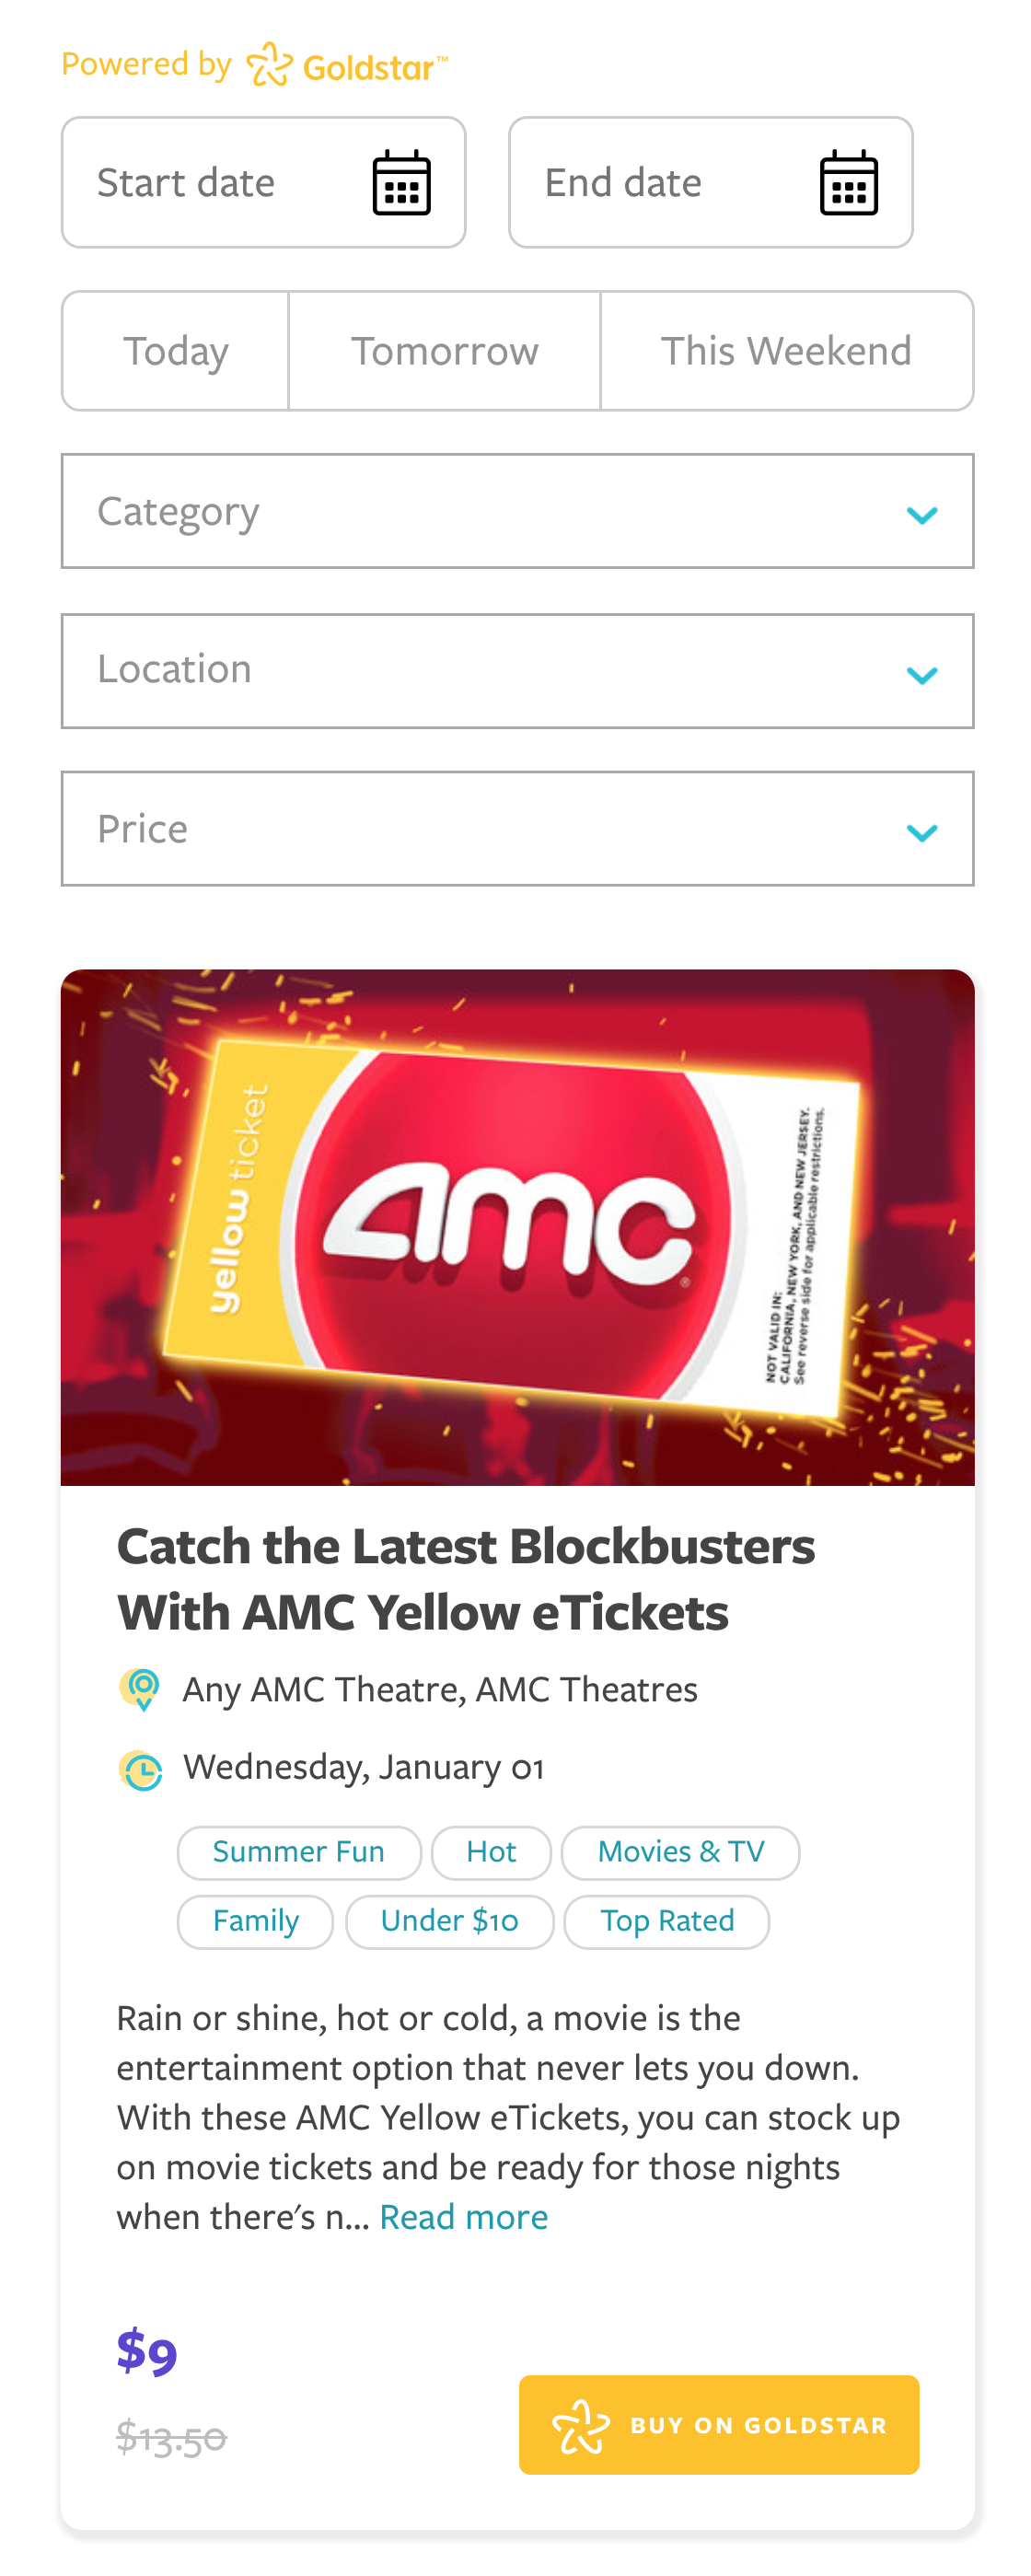Image resolution: width=1031 pixels, height=2576 pixels.
Task: Click the location pin icon
Action: point(140,1689)
